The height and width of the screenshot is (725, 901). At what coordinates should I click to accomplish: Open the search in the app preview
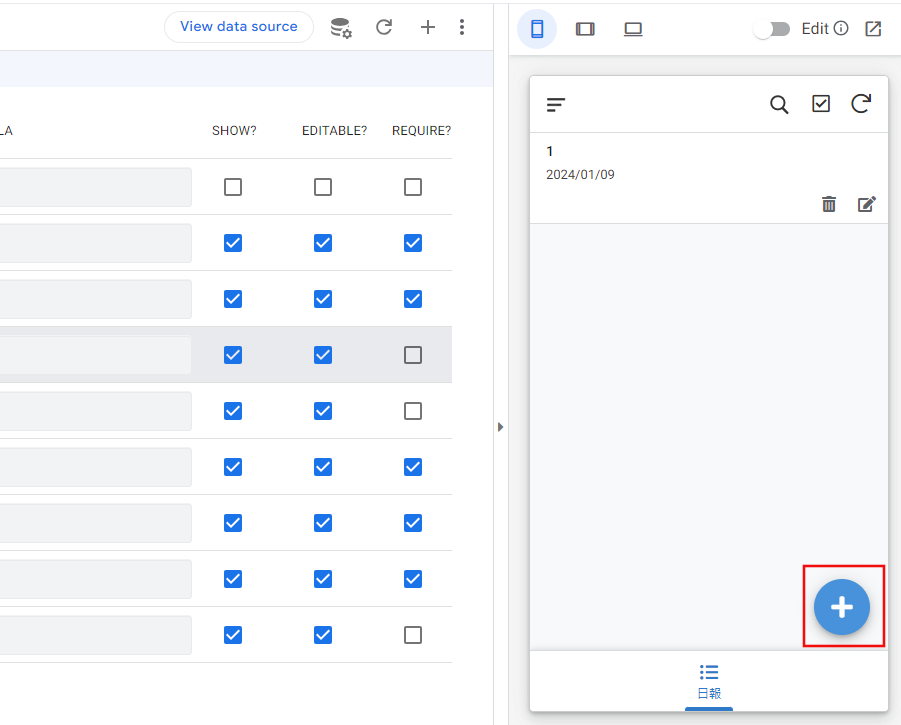(779, 104)
